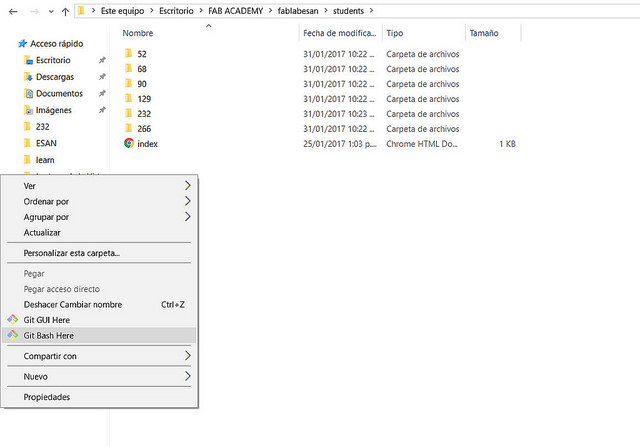
Task: Open Descargas in quick access
Action: (x=55, y=77)
